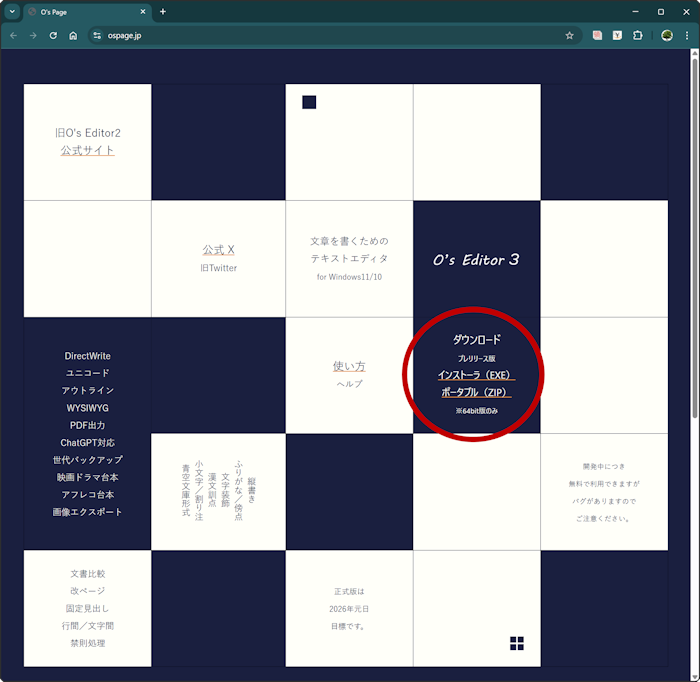Image resolution: width=700 pixels, height=682 pixels.
Task: Click the four-square grid icon at bottom
Action: [x=516, y=643]
